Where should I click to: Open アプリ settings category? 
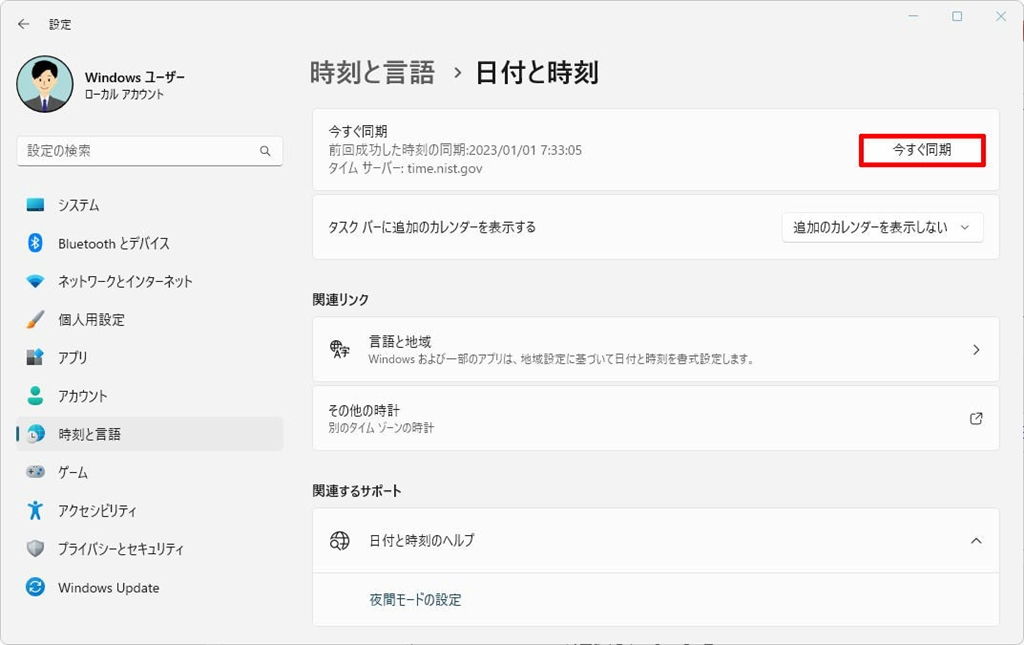coord(150,357)
